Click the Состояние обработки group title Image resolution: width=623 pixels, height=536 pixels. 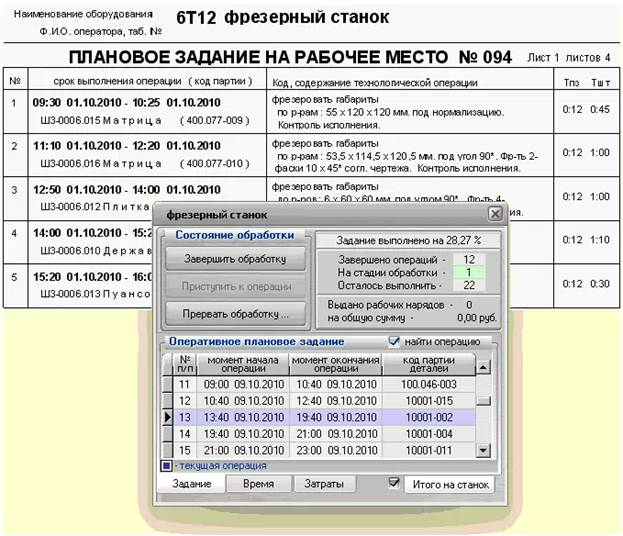234,235
